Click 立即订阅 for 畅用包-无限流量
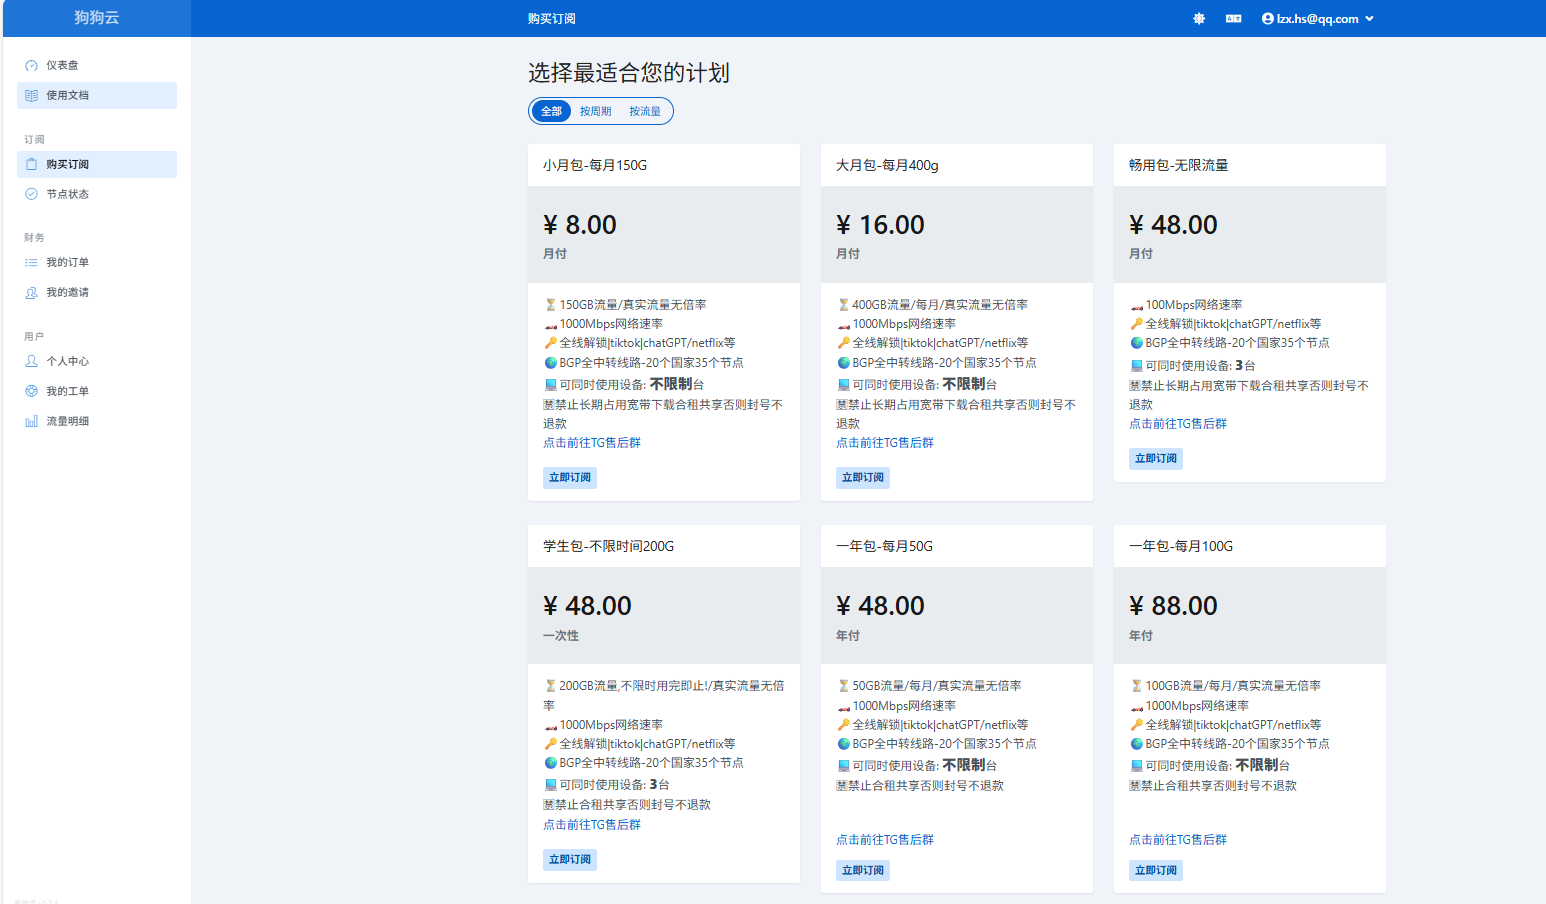The height and width of the screenshot is (904, 1546). point(1156,459)
